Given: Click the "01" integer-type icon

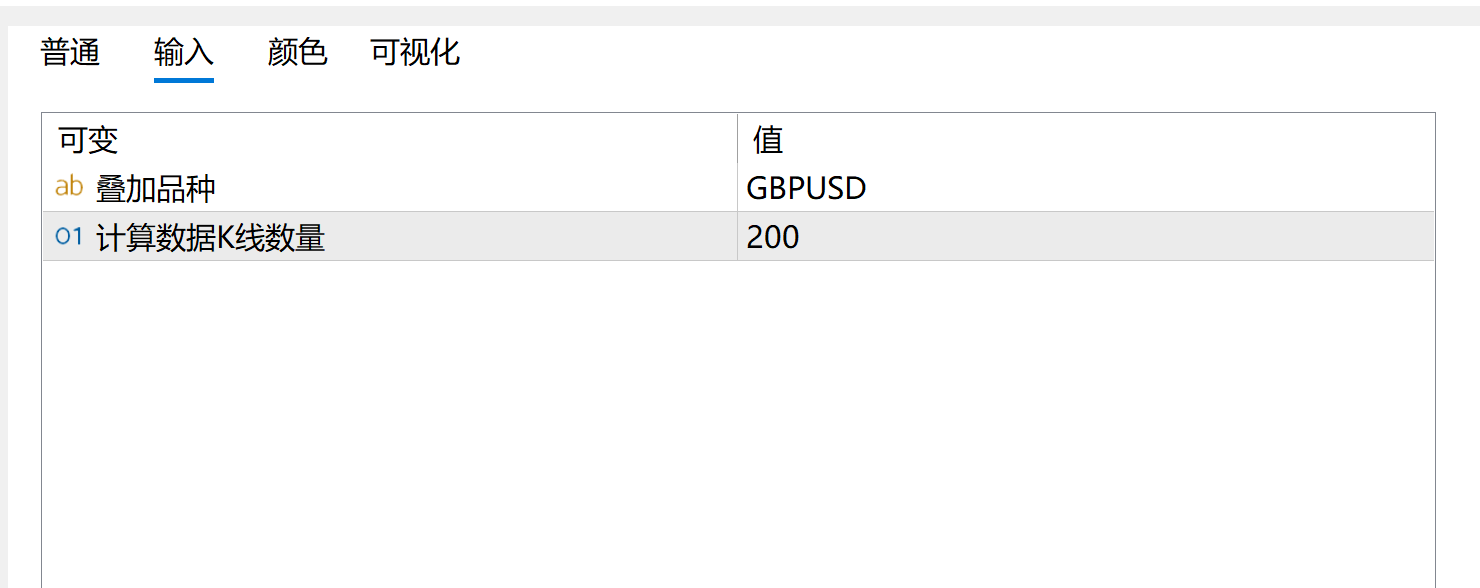Looking at the screenshot, I should pos(69,237).
